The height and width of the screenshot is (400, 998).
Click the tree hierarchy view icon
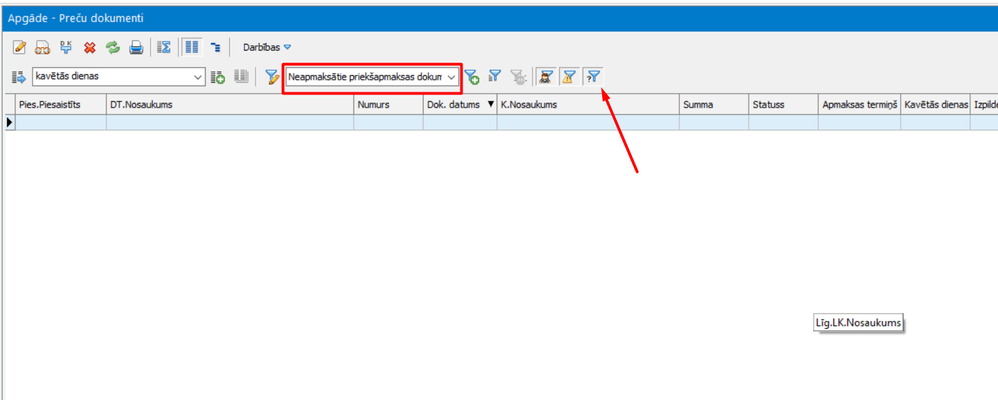click(215, 47)
